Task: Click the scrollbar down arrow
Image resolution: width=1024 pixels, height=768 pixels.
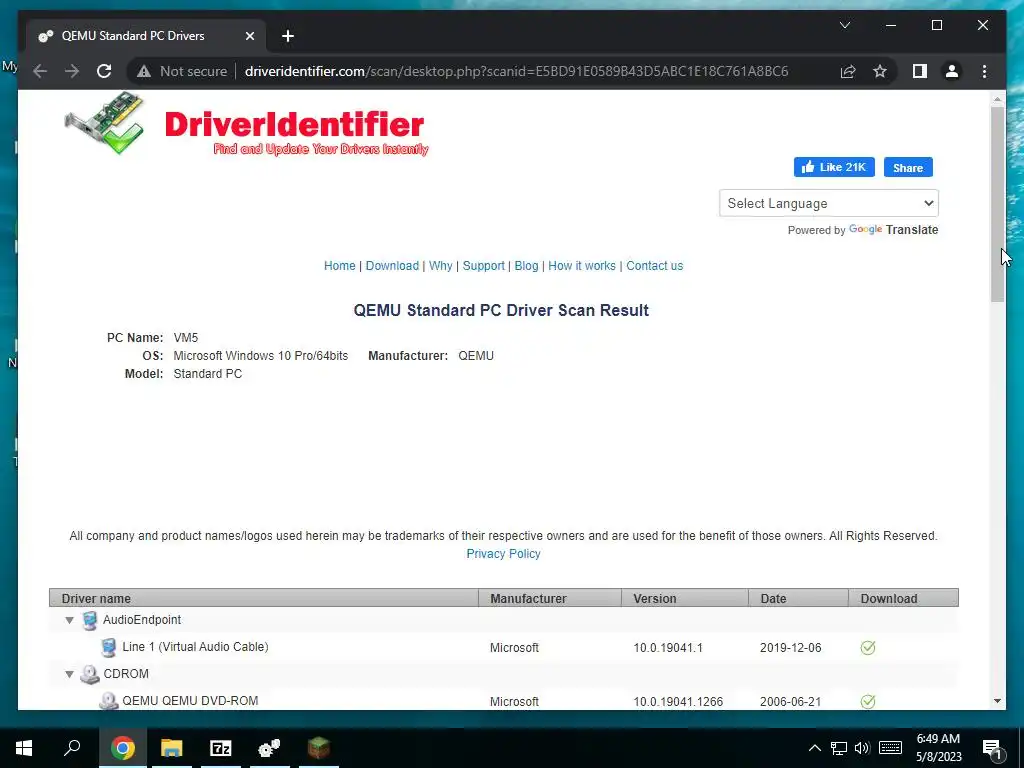Action: click(997, 701)
